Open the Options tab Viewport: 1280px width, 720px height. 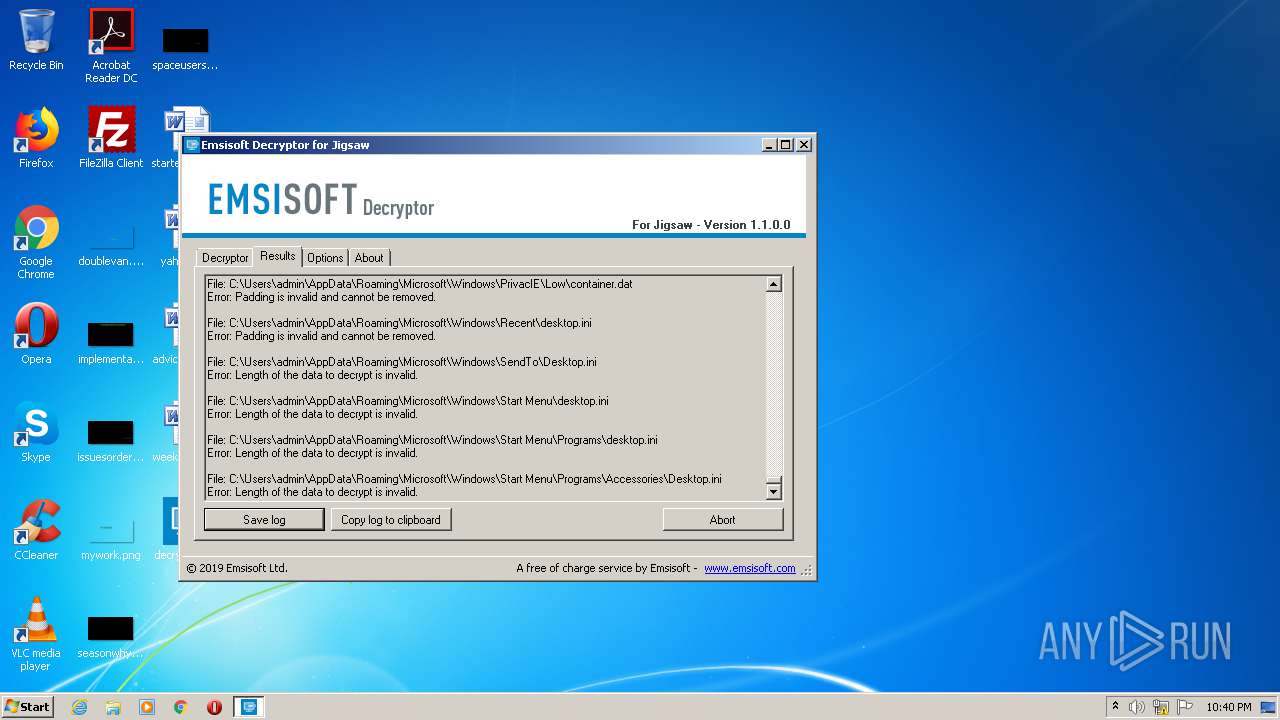[325, 258]
